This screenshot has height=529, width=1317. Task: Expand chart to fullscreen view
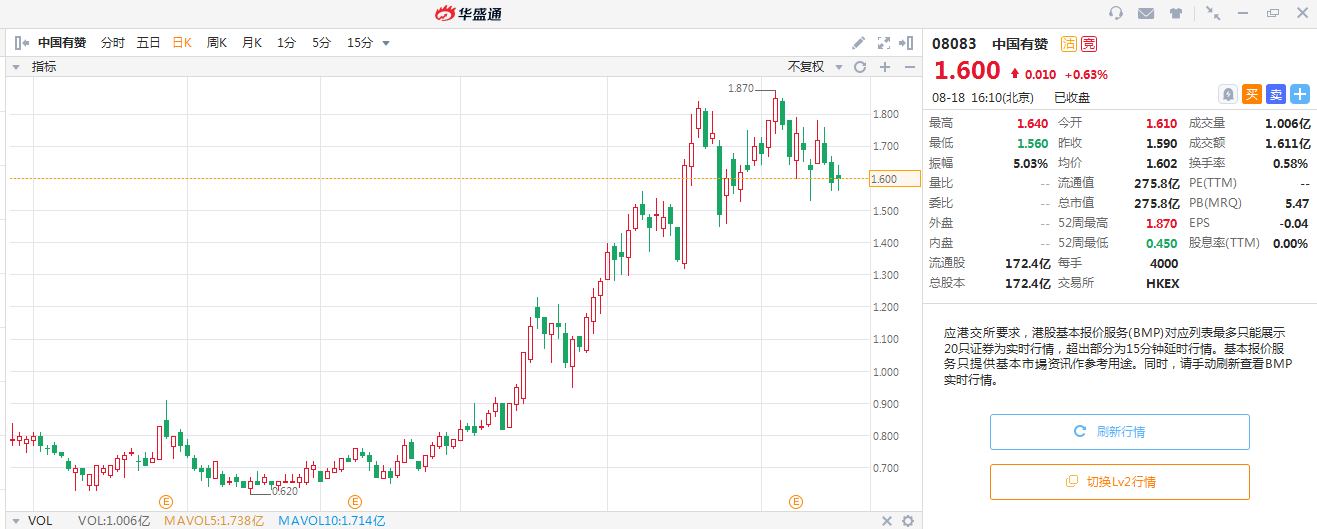click(883, 43)
